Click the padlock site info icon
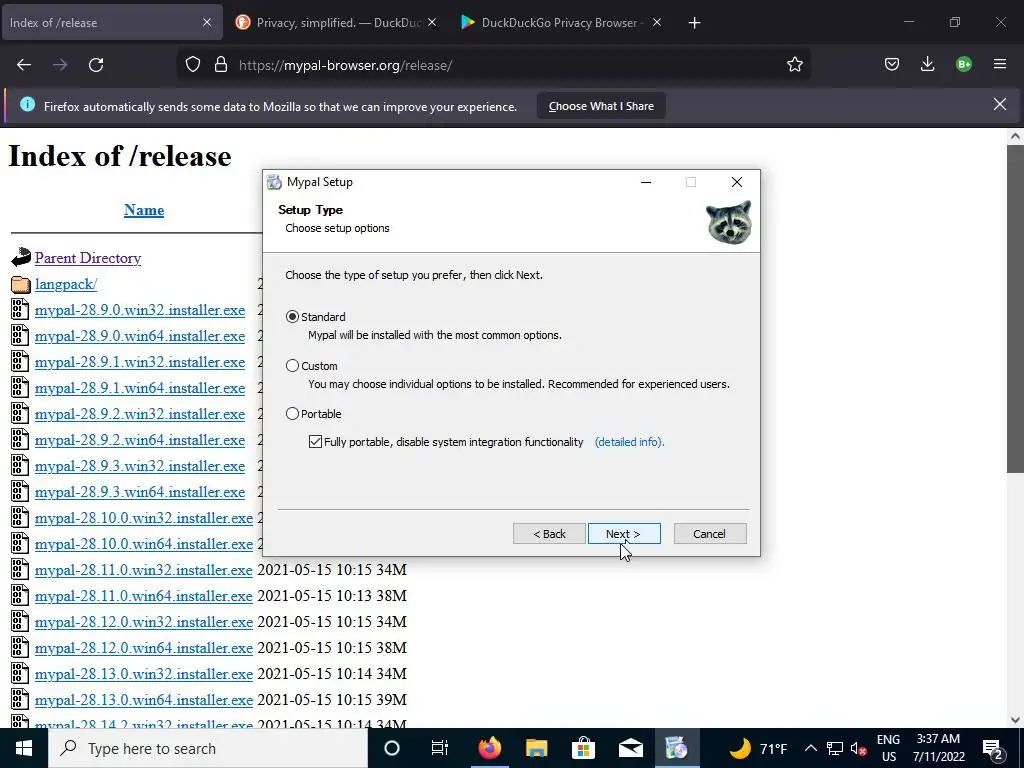Image resolution: width=1024 pixels, height=768 pixels. [221, 65]
